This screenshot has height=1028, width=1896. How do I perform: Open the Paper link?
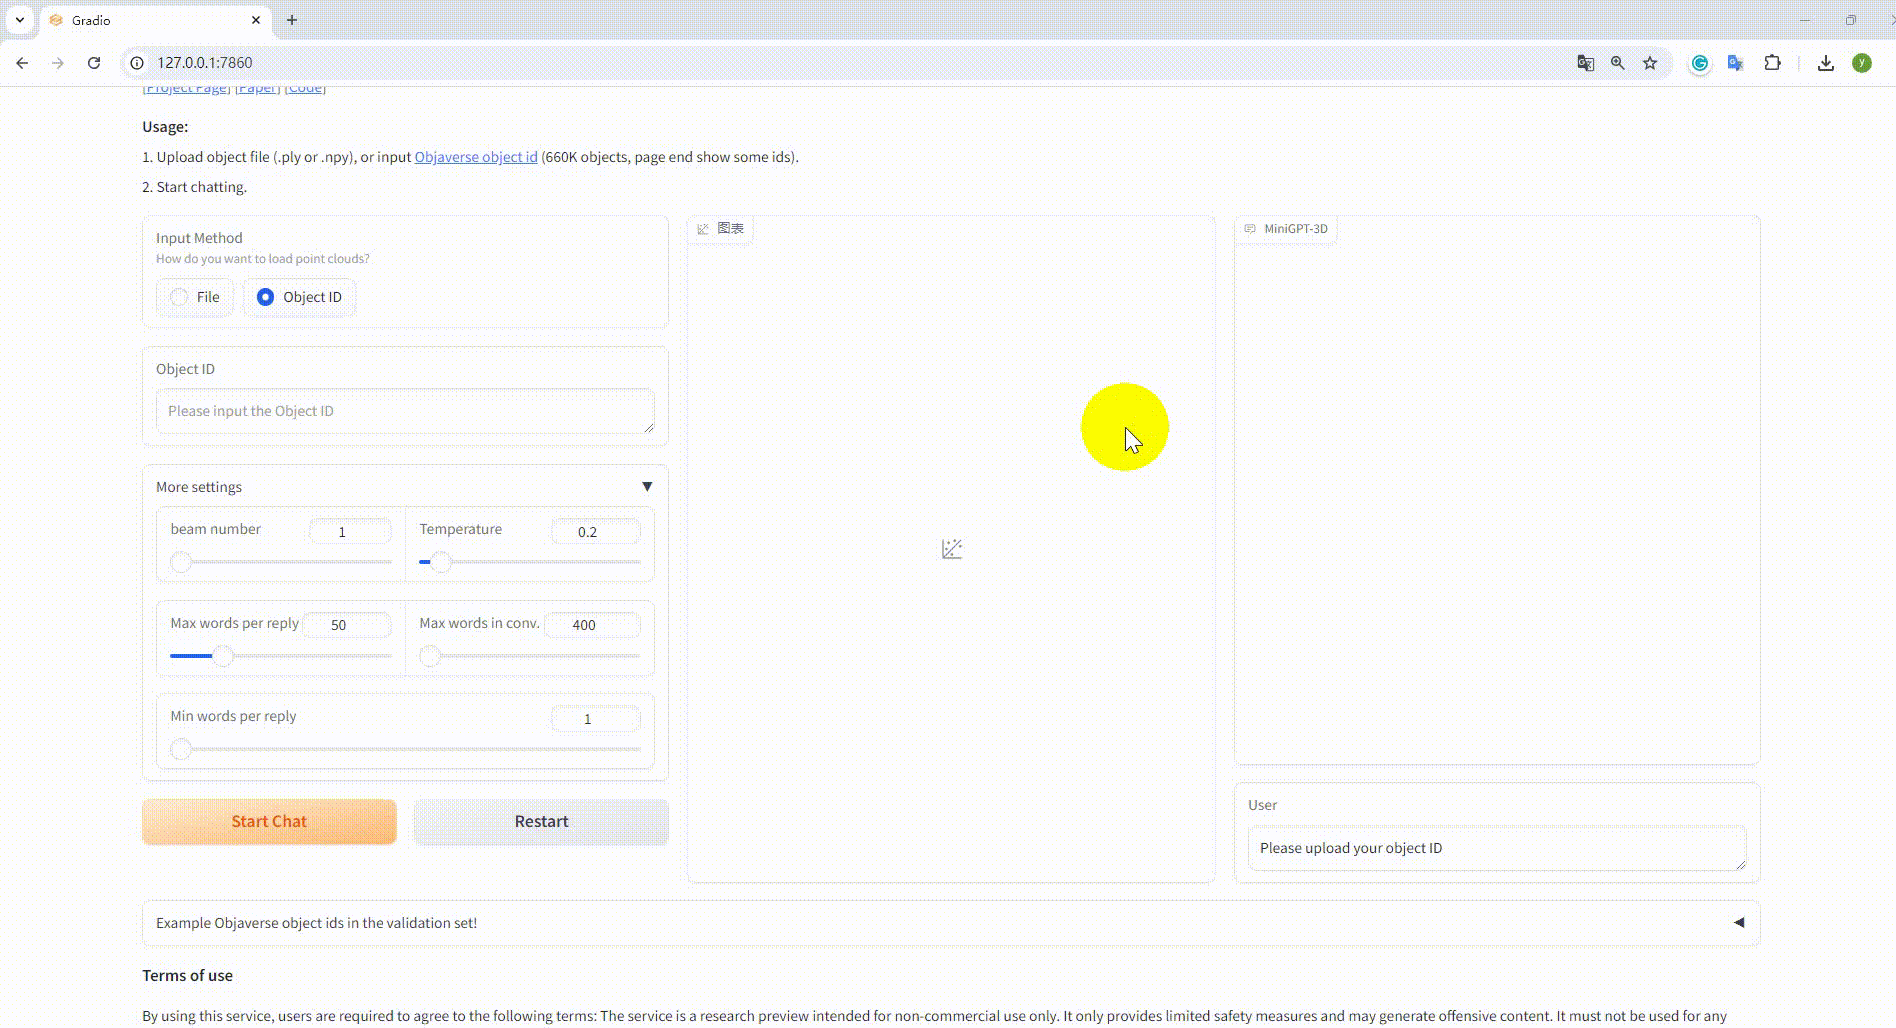tap(257, 88)
